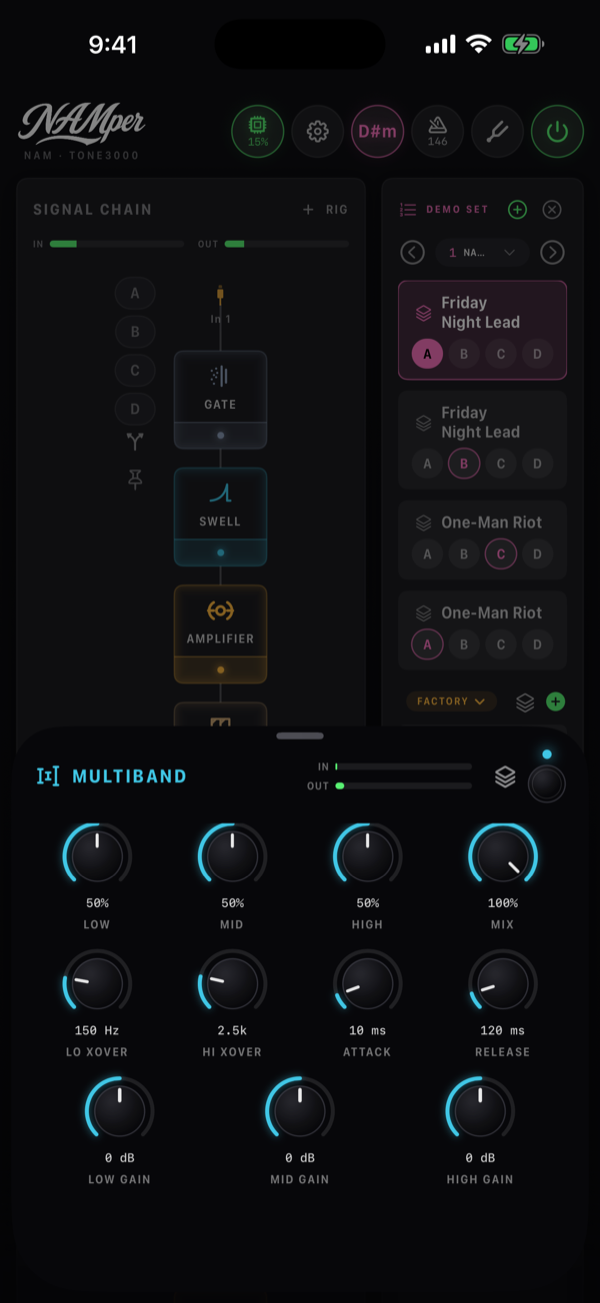The image size is (600, 1303).
Task: Click the LO XOVER knob
Action: tap(97, 984)
